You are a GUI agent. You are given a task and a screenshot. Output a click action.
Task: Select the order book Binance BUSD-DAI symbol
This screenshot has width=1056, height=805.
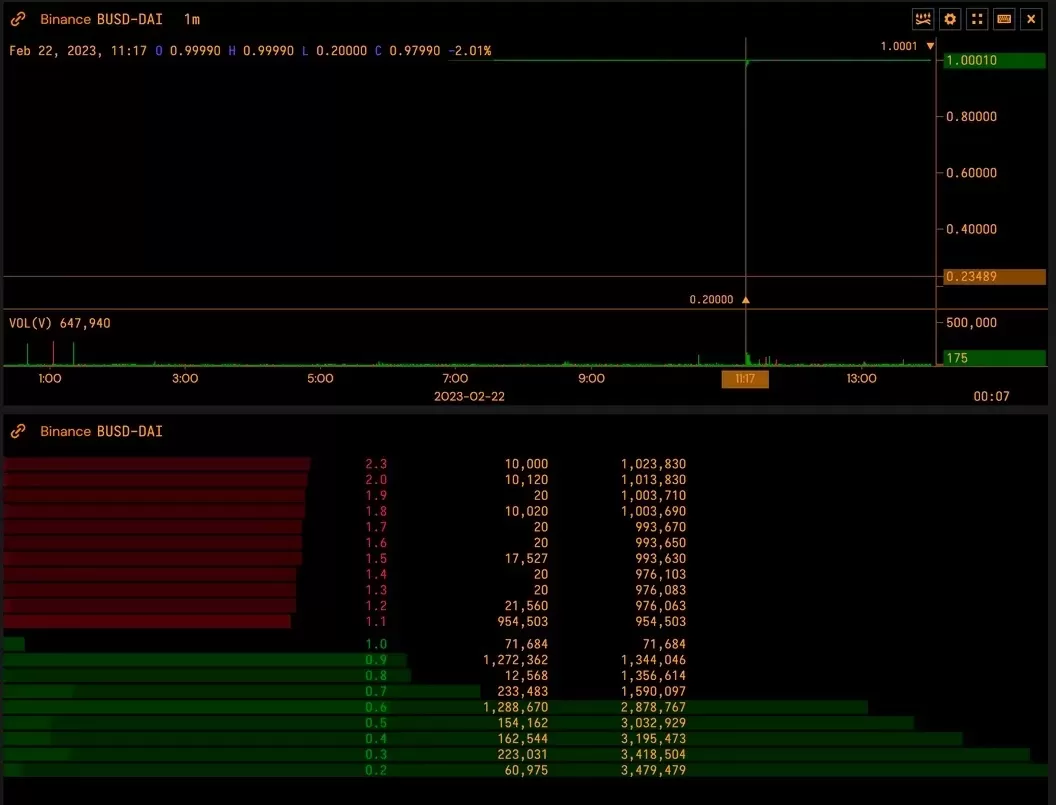click(x=101, y=431)
